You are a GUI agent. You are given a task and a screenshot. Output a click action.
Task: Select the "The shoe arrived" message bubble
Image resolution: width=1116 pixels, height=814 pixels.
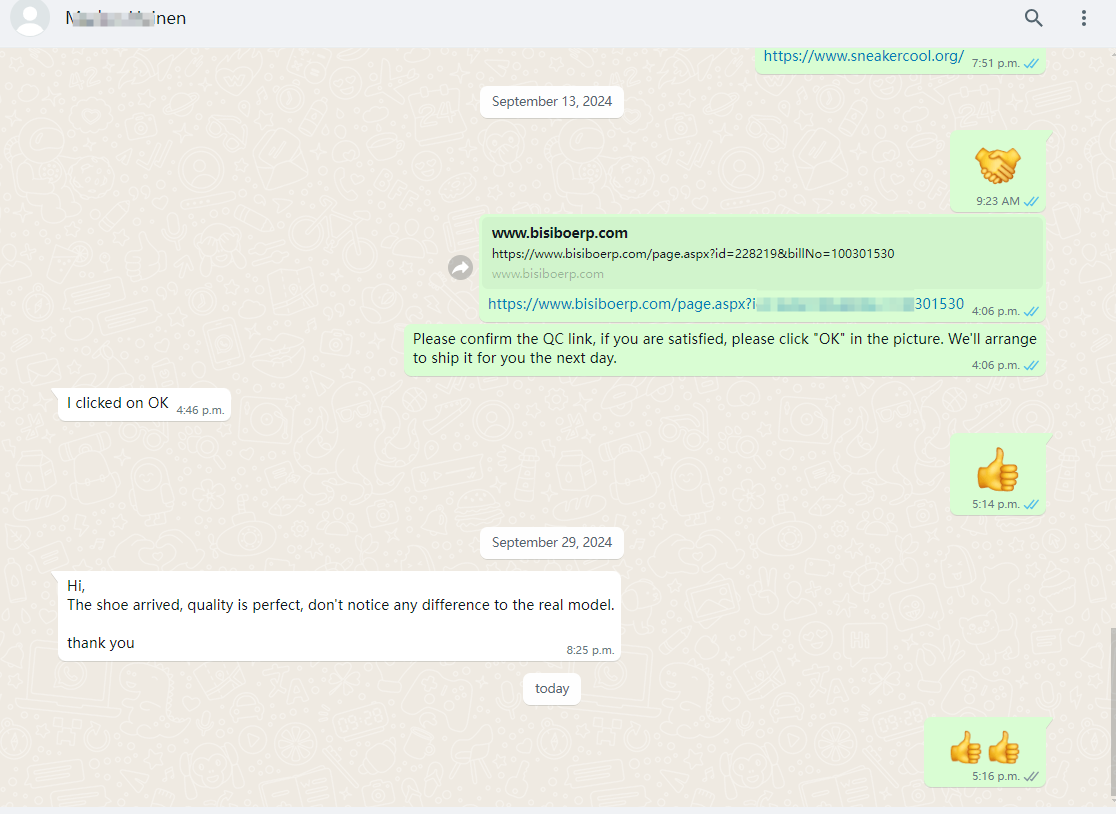(x=340, y=614)
